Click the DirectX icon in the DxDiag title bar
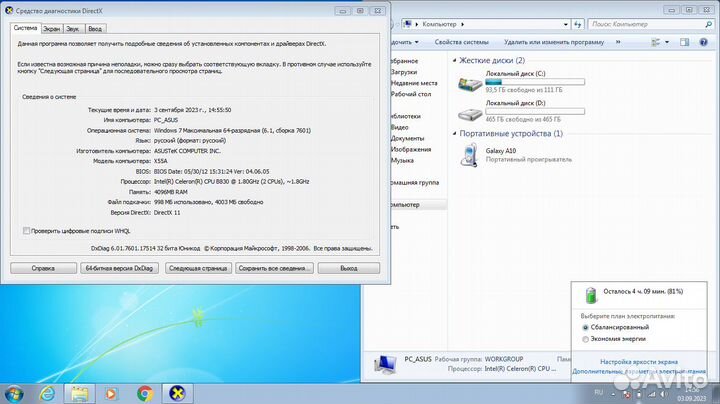The height and width of the screenshot is (404, 720). point(9,10)
